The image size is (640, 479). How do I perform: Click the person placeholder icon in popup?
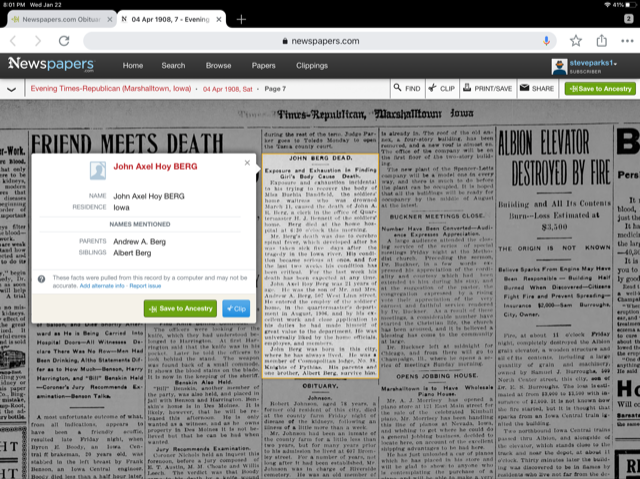(x=98, y=171)
